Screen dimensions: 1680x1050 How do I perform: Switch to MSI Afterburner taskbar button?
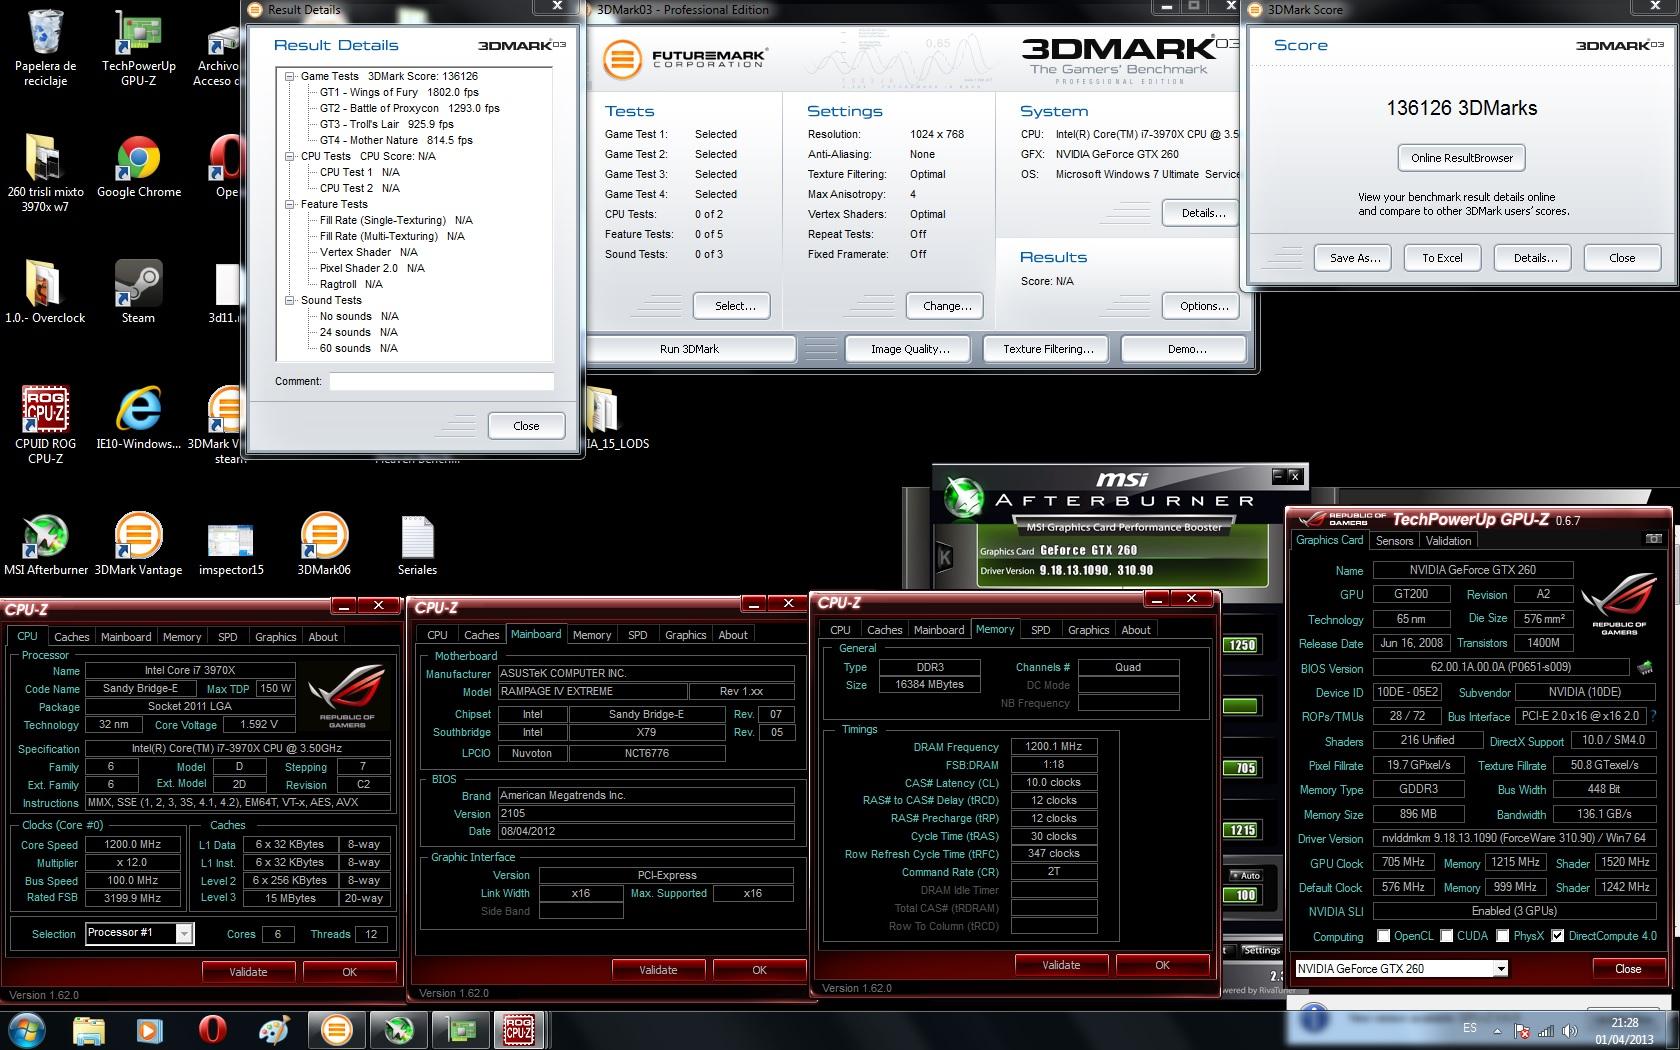pos(398,1029)
